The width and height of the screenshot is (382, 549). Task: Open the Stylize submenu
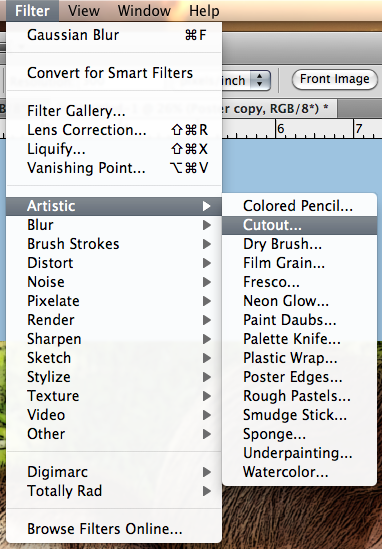click(x=114, y=377)
